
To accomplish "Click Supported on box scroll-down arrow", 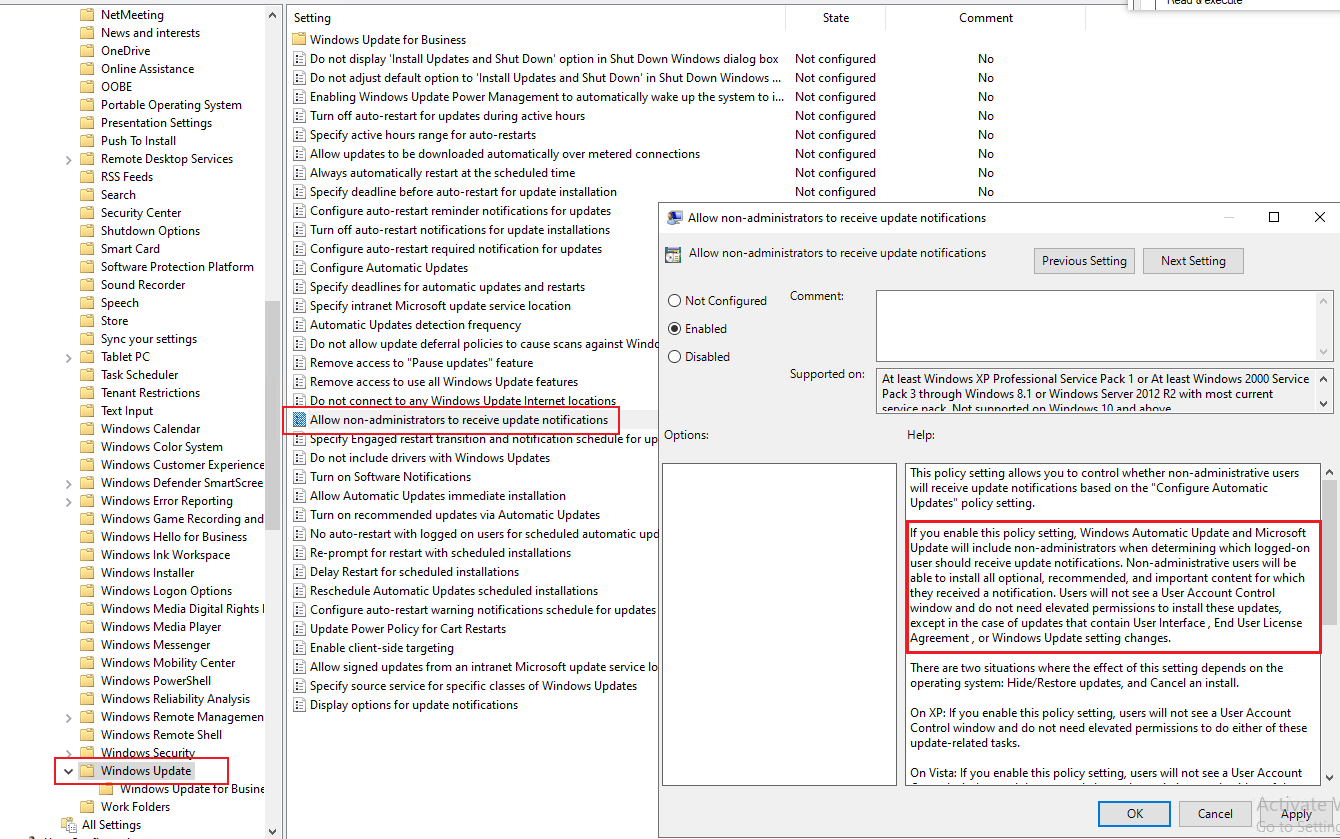I will pyautogui.click(x=1325, y=403).
